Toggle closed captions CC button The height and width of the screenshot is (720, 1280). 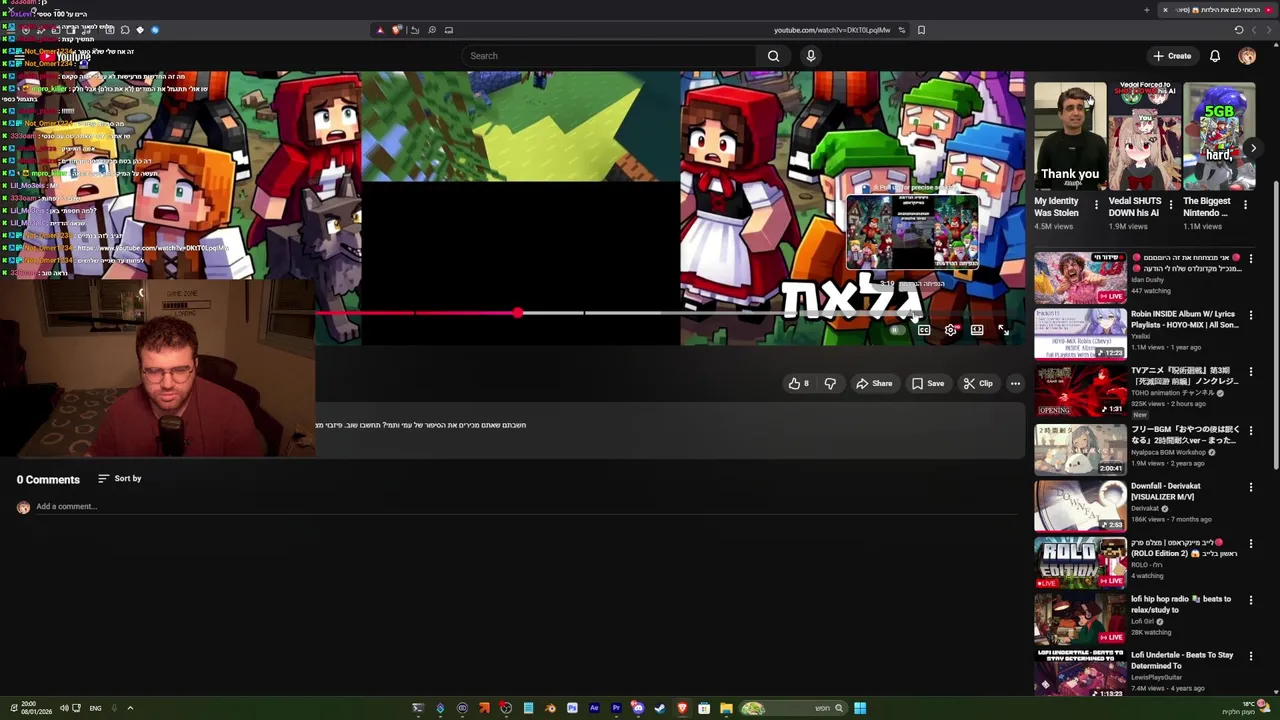924,330
